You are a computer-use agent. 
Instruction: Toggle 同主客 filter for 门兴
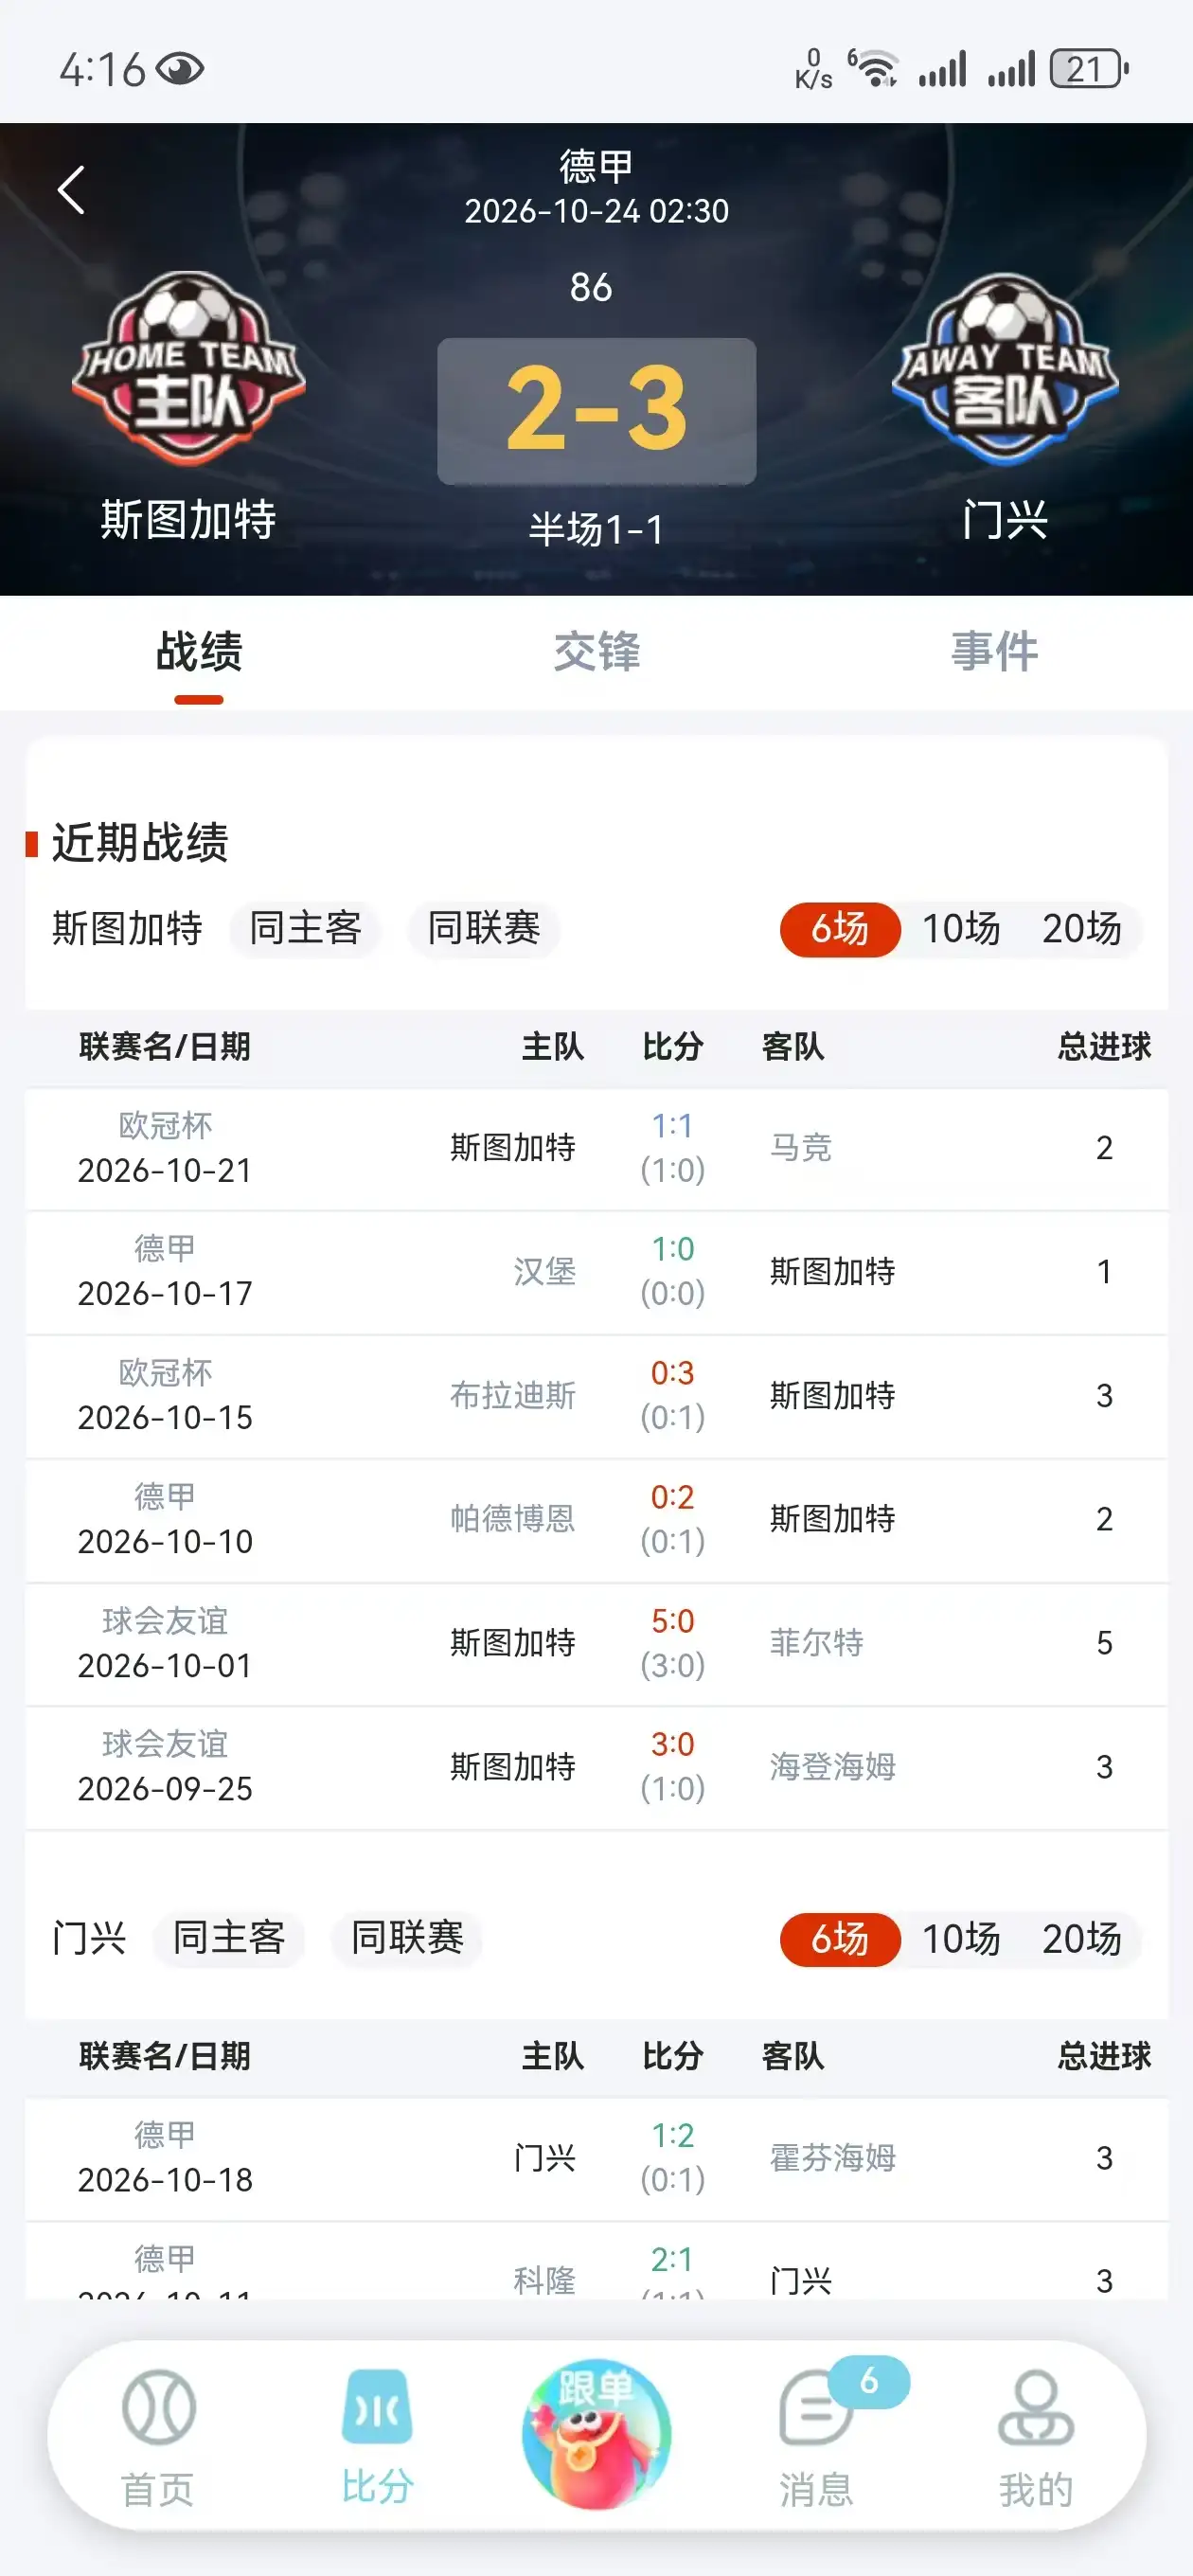[x=229, y=1939]
